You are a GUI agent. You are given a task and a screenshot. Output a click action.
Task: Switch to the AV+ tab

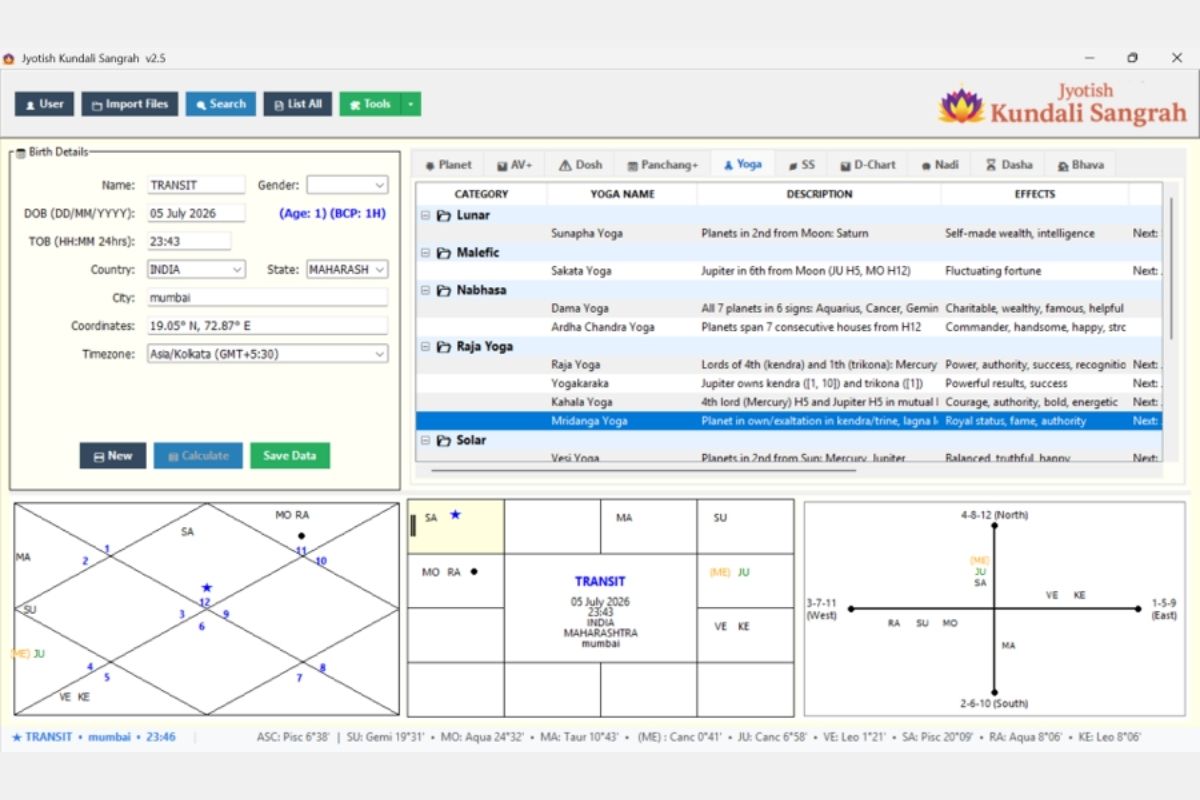tap(515, 165)
